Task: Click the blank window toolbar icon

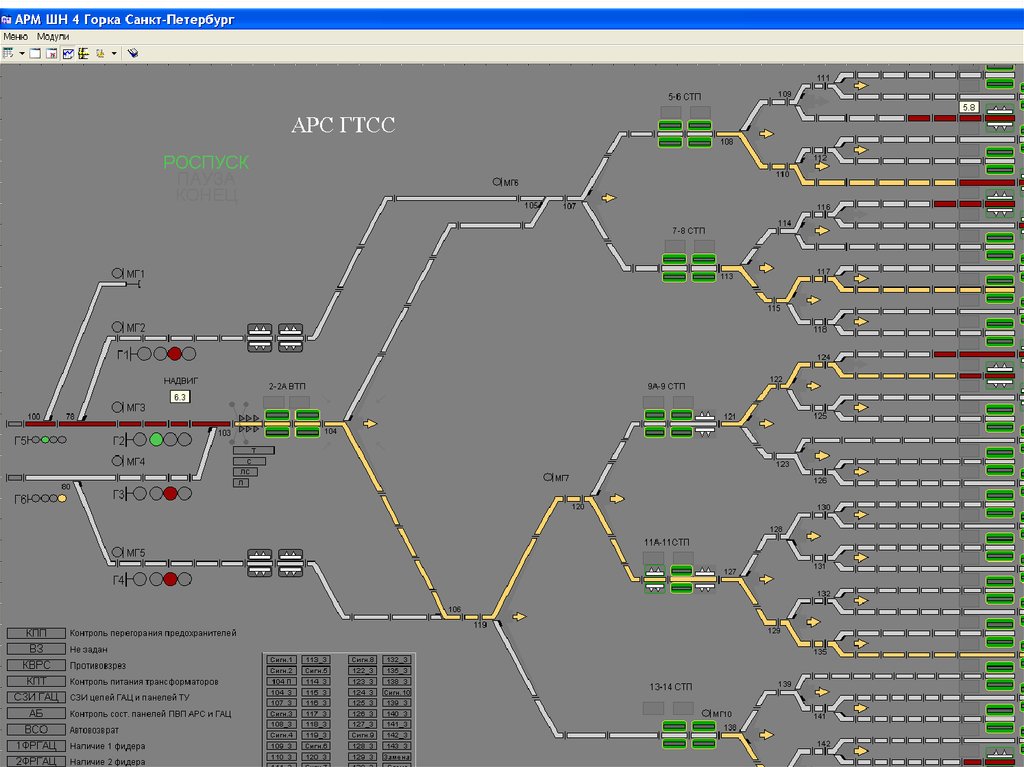Action: (x=36, y=53)
